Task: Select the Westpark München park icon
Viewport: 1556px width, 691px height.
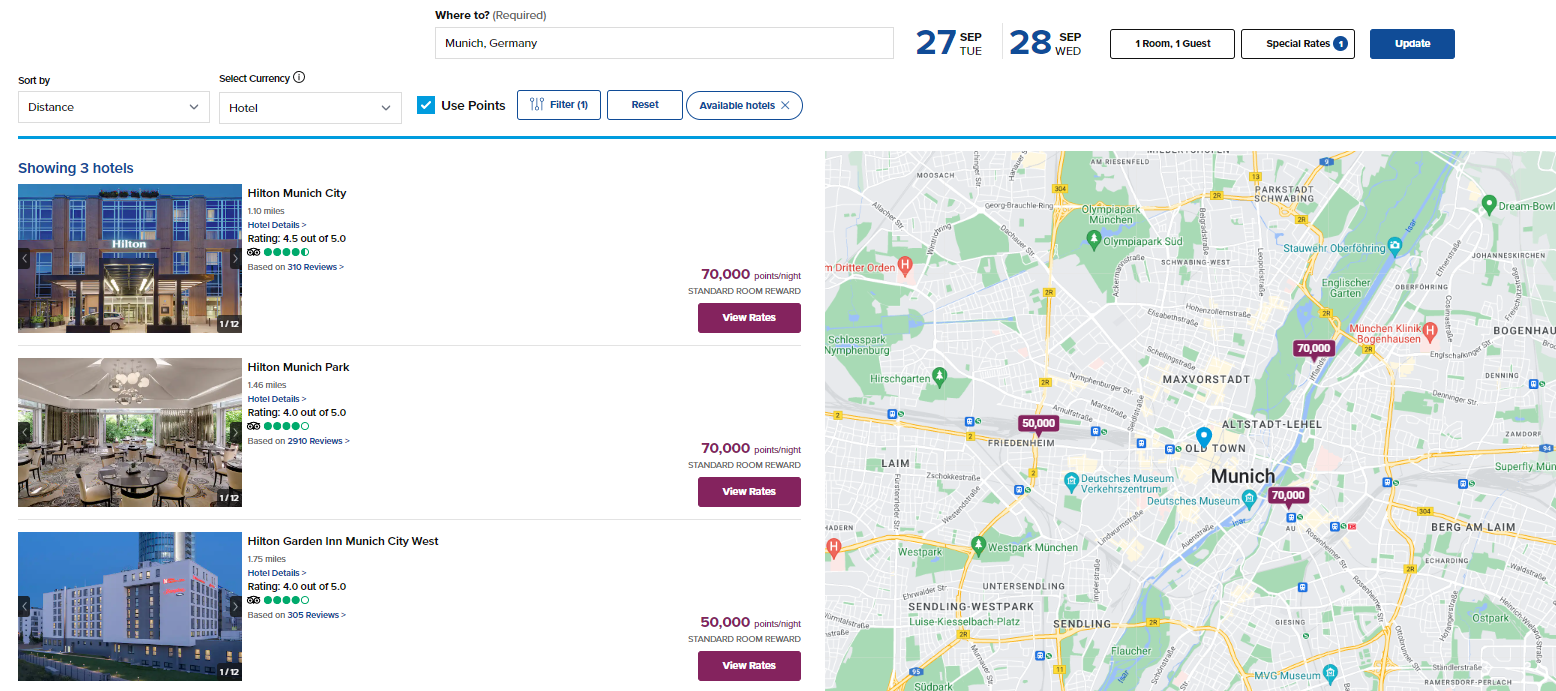Action: tap(977, 543)
